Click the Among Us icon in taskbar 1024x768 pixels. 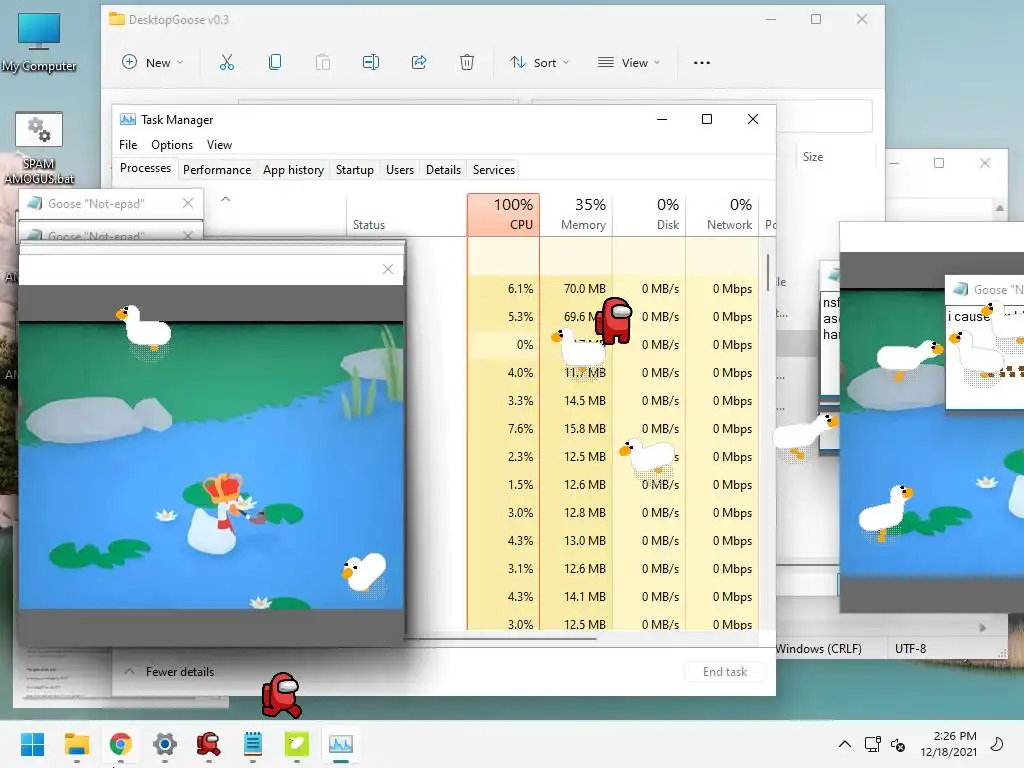tap(208, 744)
